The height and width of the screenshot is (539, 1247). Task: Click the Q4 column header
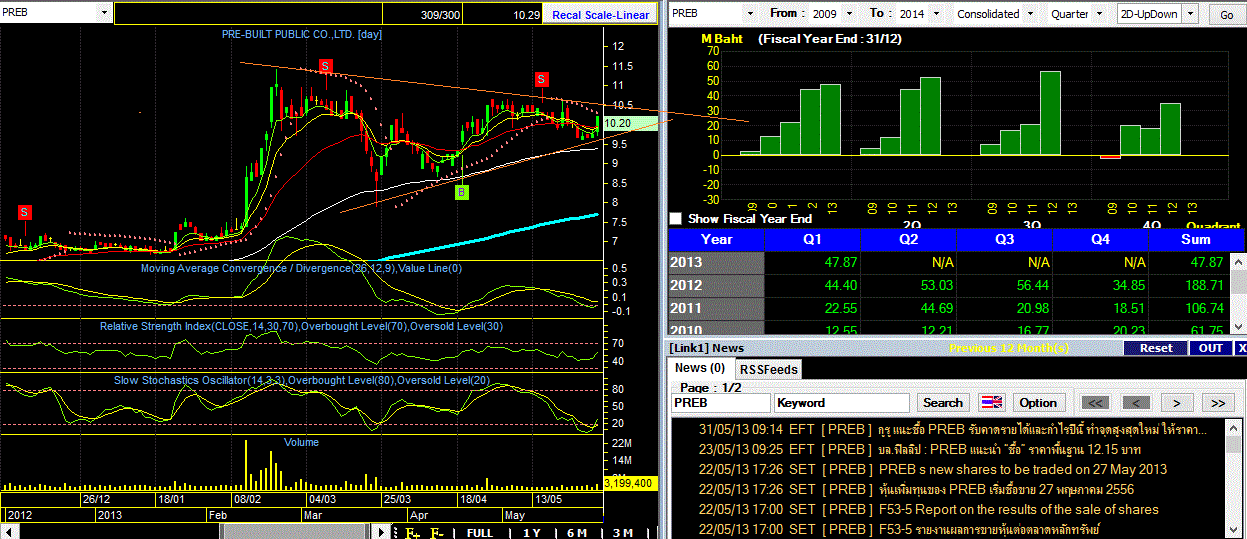[x=1100, y=240]
